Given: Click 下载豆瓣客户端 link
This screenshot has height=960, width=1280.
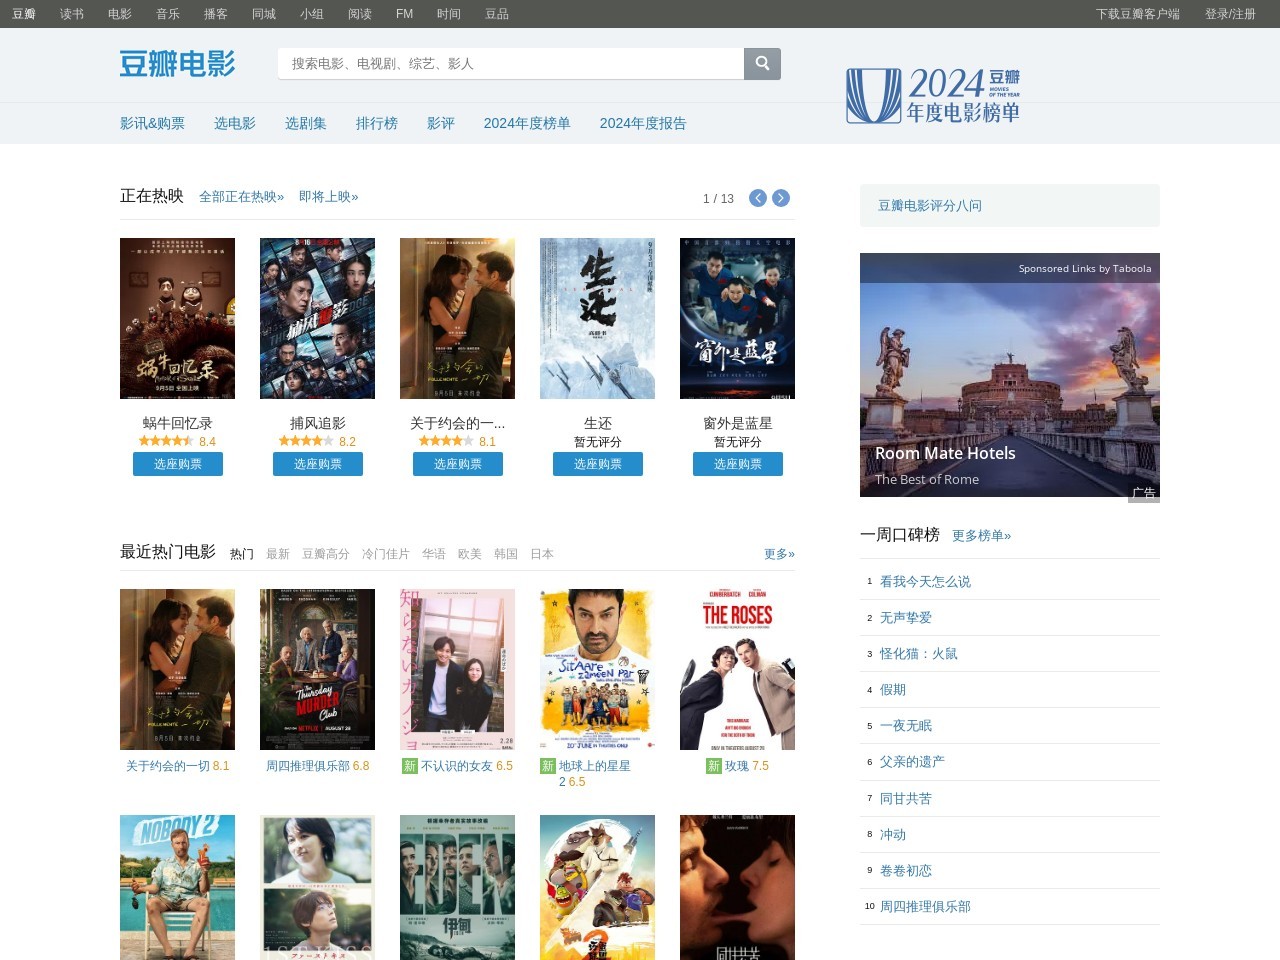Looking at the screenshot, I should pos(1138,14).
